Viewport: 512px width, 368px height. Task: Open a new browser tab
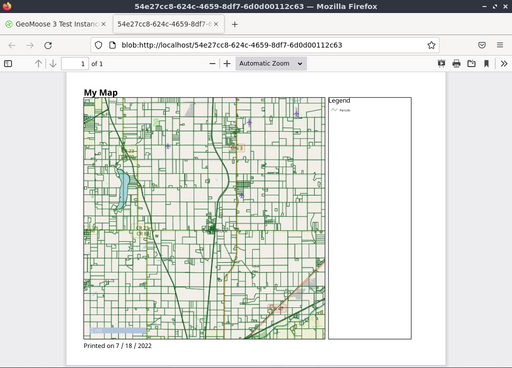point(235,24)
